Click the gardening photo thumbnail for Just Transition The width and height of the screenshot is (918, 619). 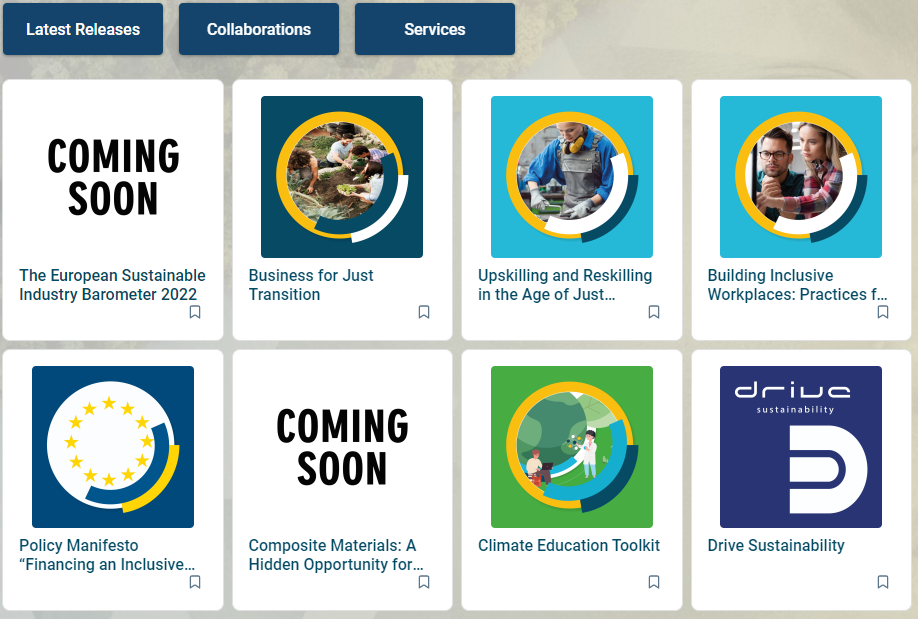point(342,177)
